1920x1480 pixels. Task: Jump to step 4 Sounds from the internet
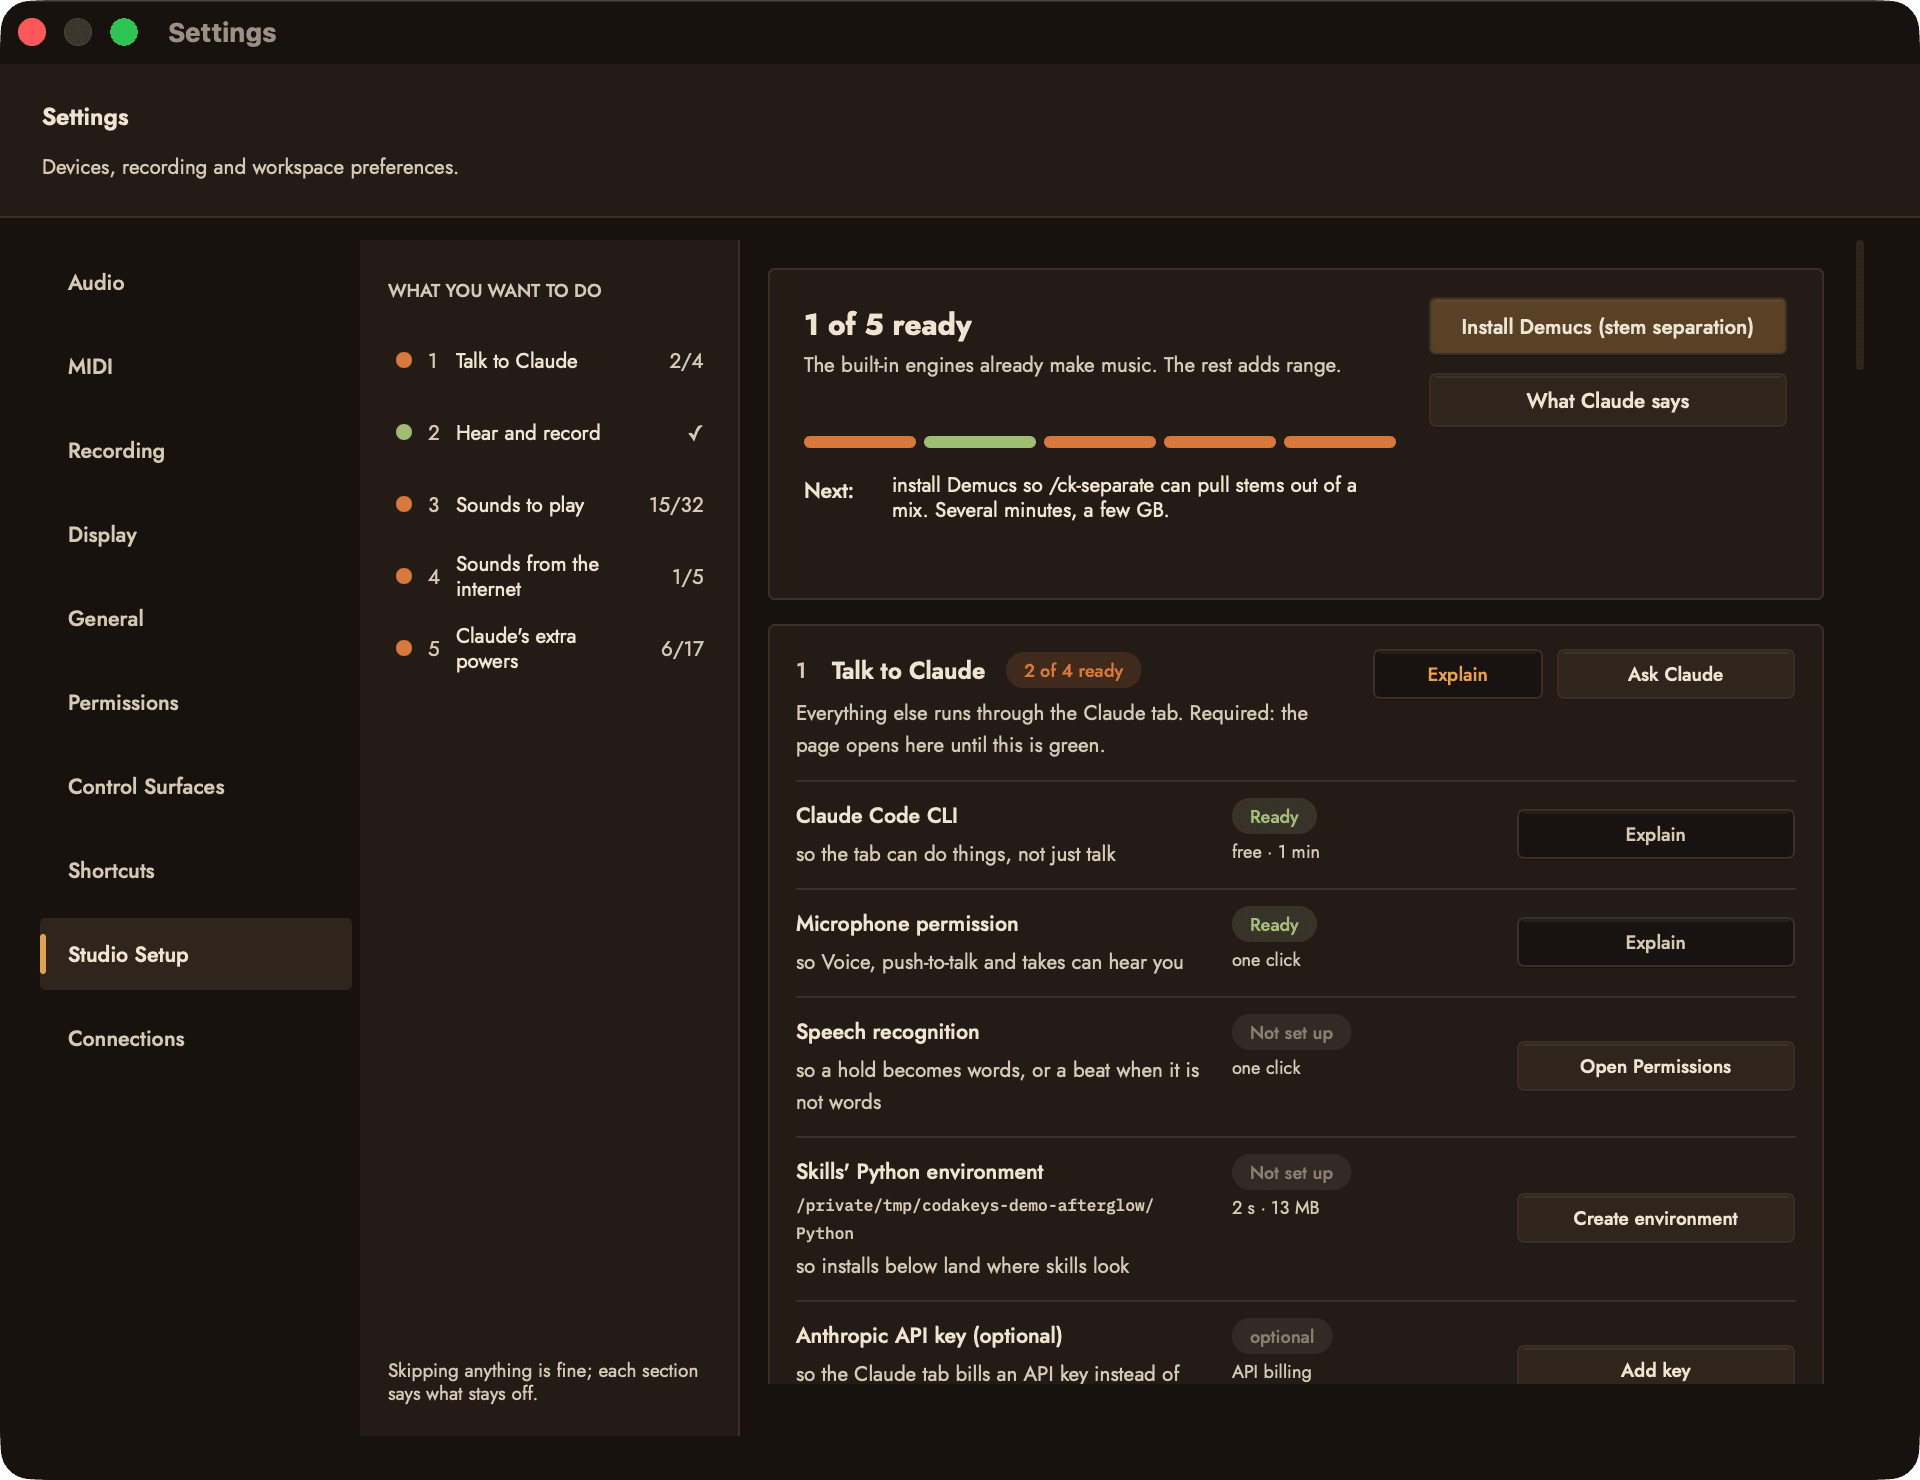click(x=549, y=576)
